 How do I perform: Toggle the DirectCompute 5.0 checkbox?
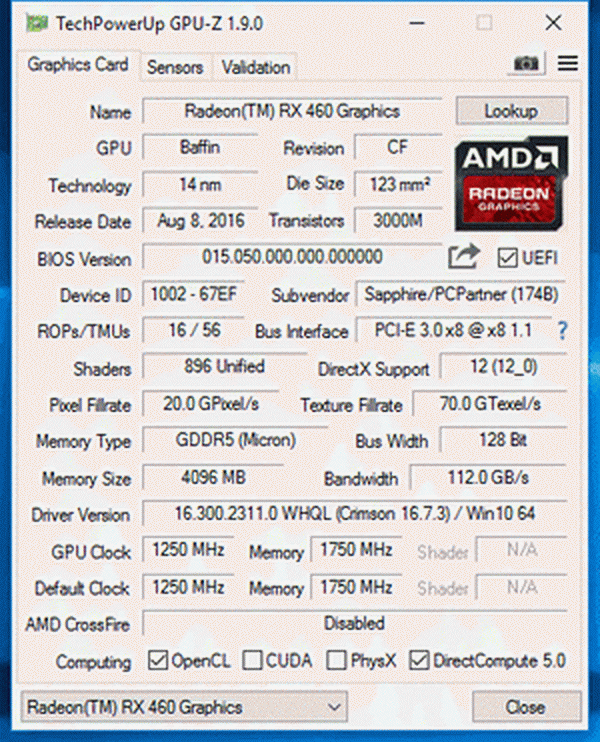coord(419,660)
